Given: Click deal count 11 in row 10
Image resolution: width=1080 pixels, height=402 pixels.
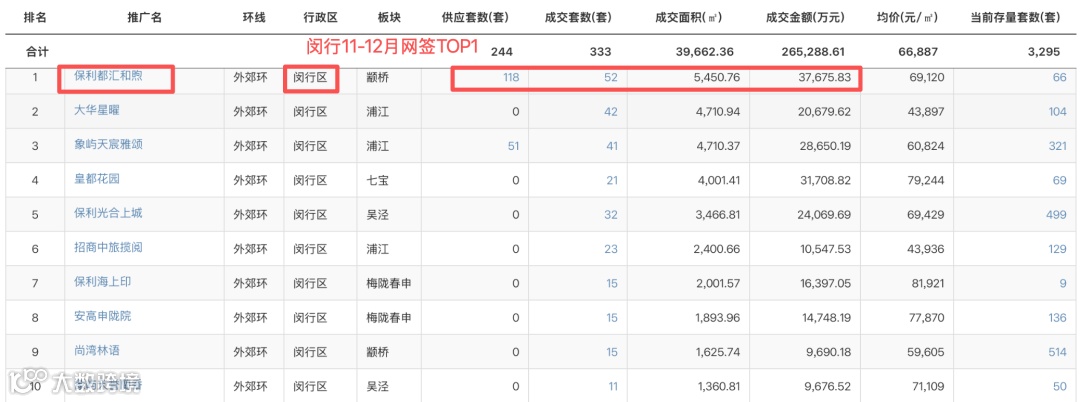Looking at the screenshot, I should pos(612,387).
